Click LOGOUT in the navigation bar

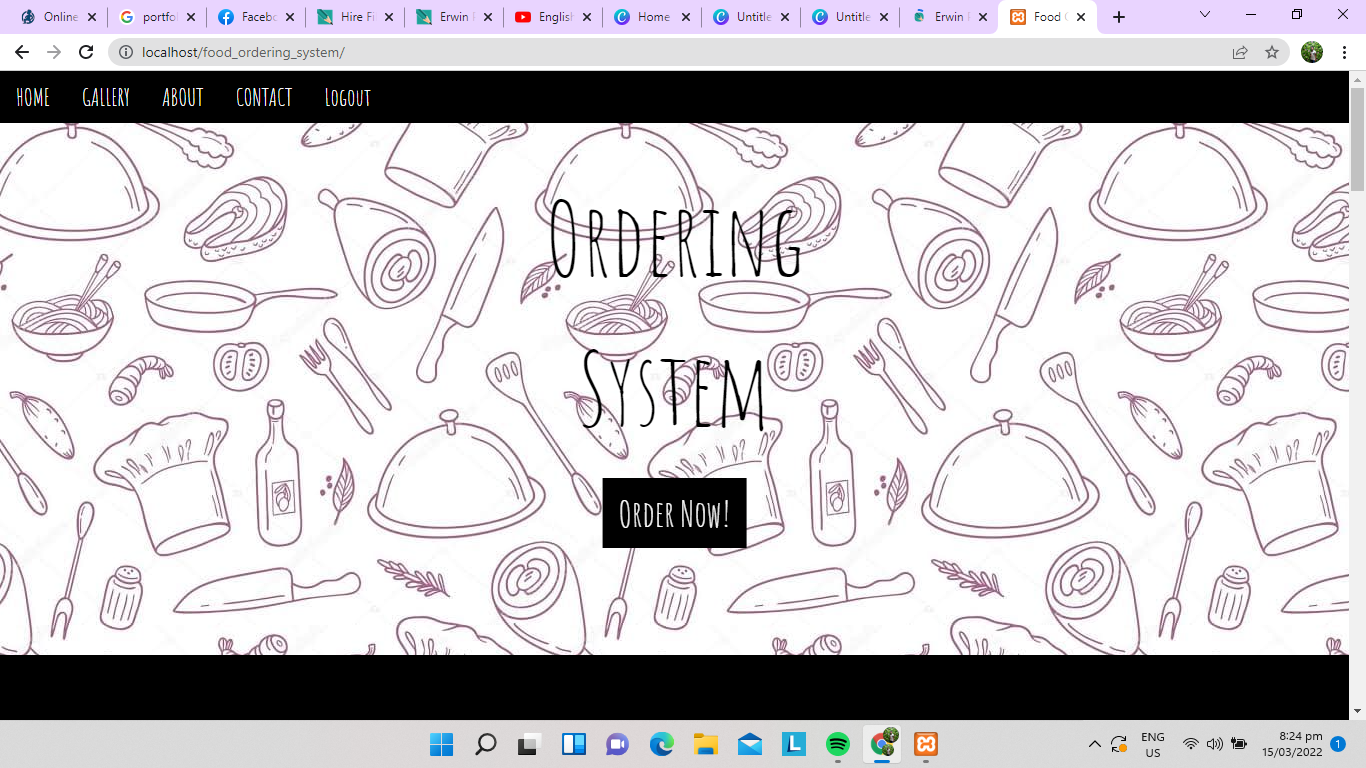(x=348, y=97)
